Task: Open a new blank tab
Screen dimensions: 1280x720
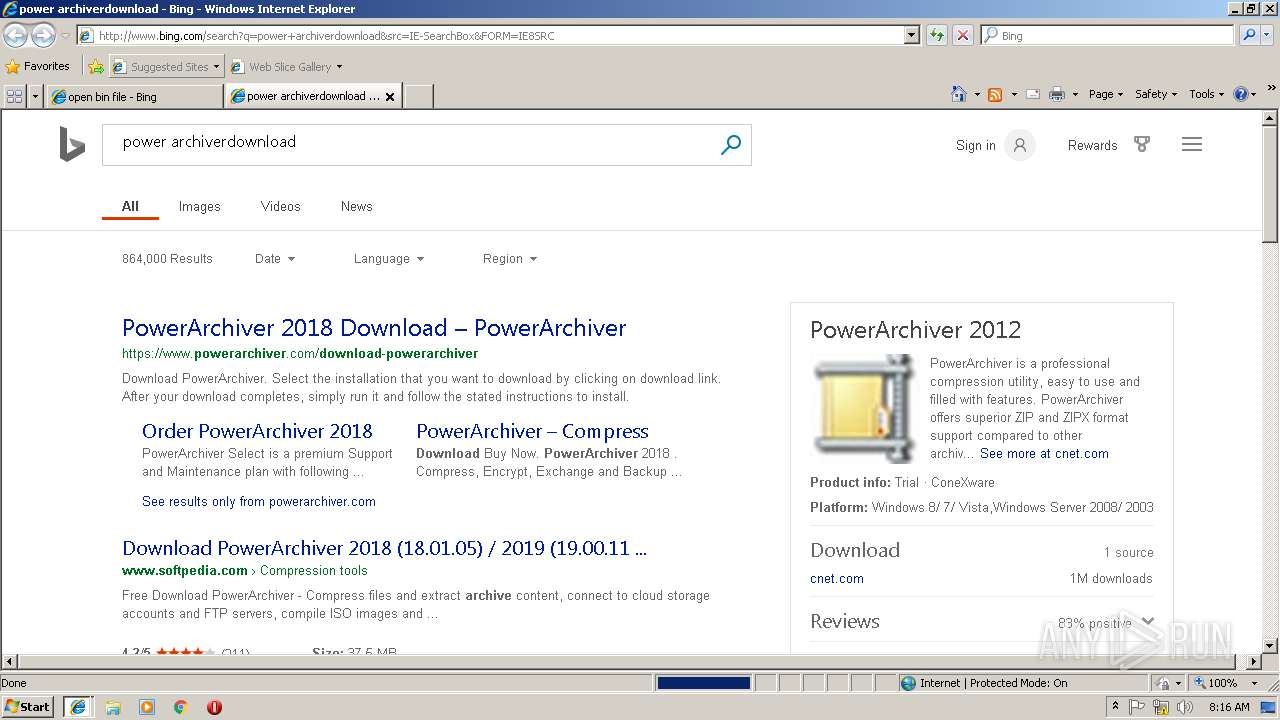Action: tap(418, 96)
